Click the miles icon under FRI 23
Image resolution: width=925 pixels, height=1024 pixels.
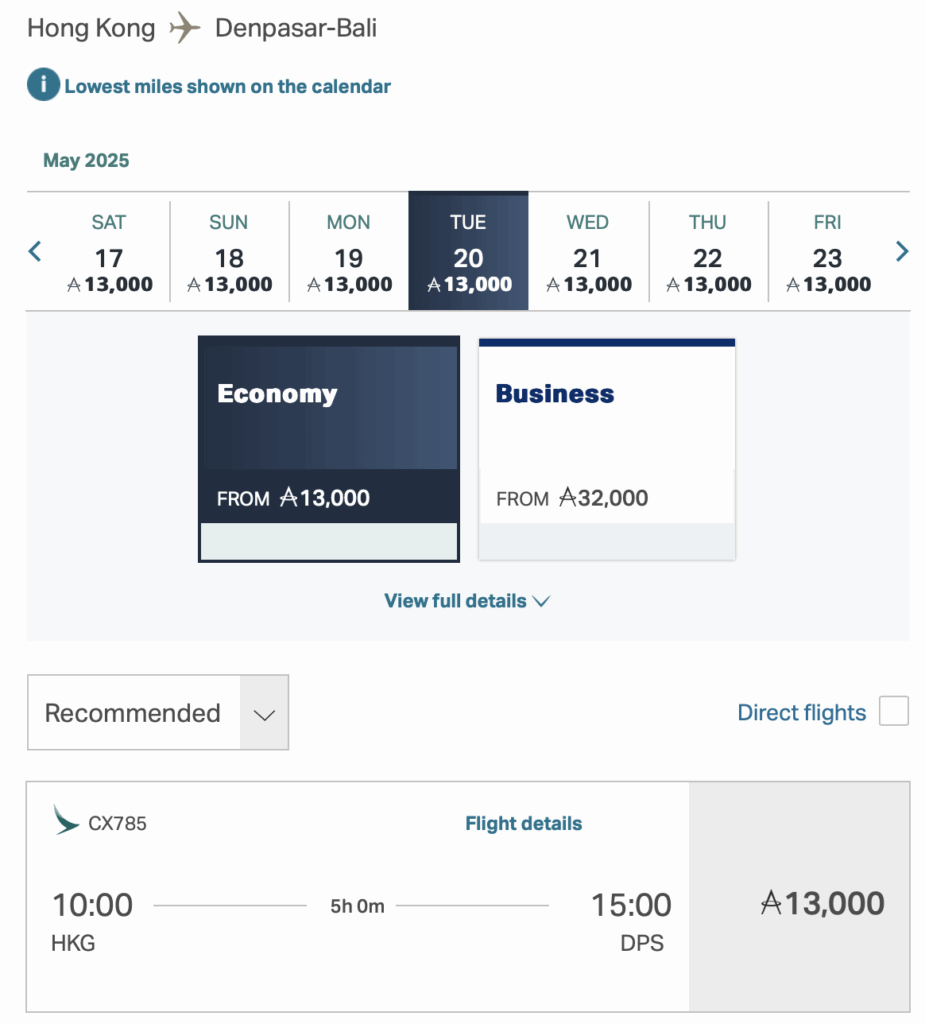tap(791, 284)
